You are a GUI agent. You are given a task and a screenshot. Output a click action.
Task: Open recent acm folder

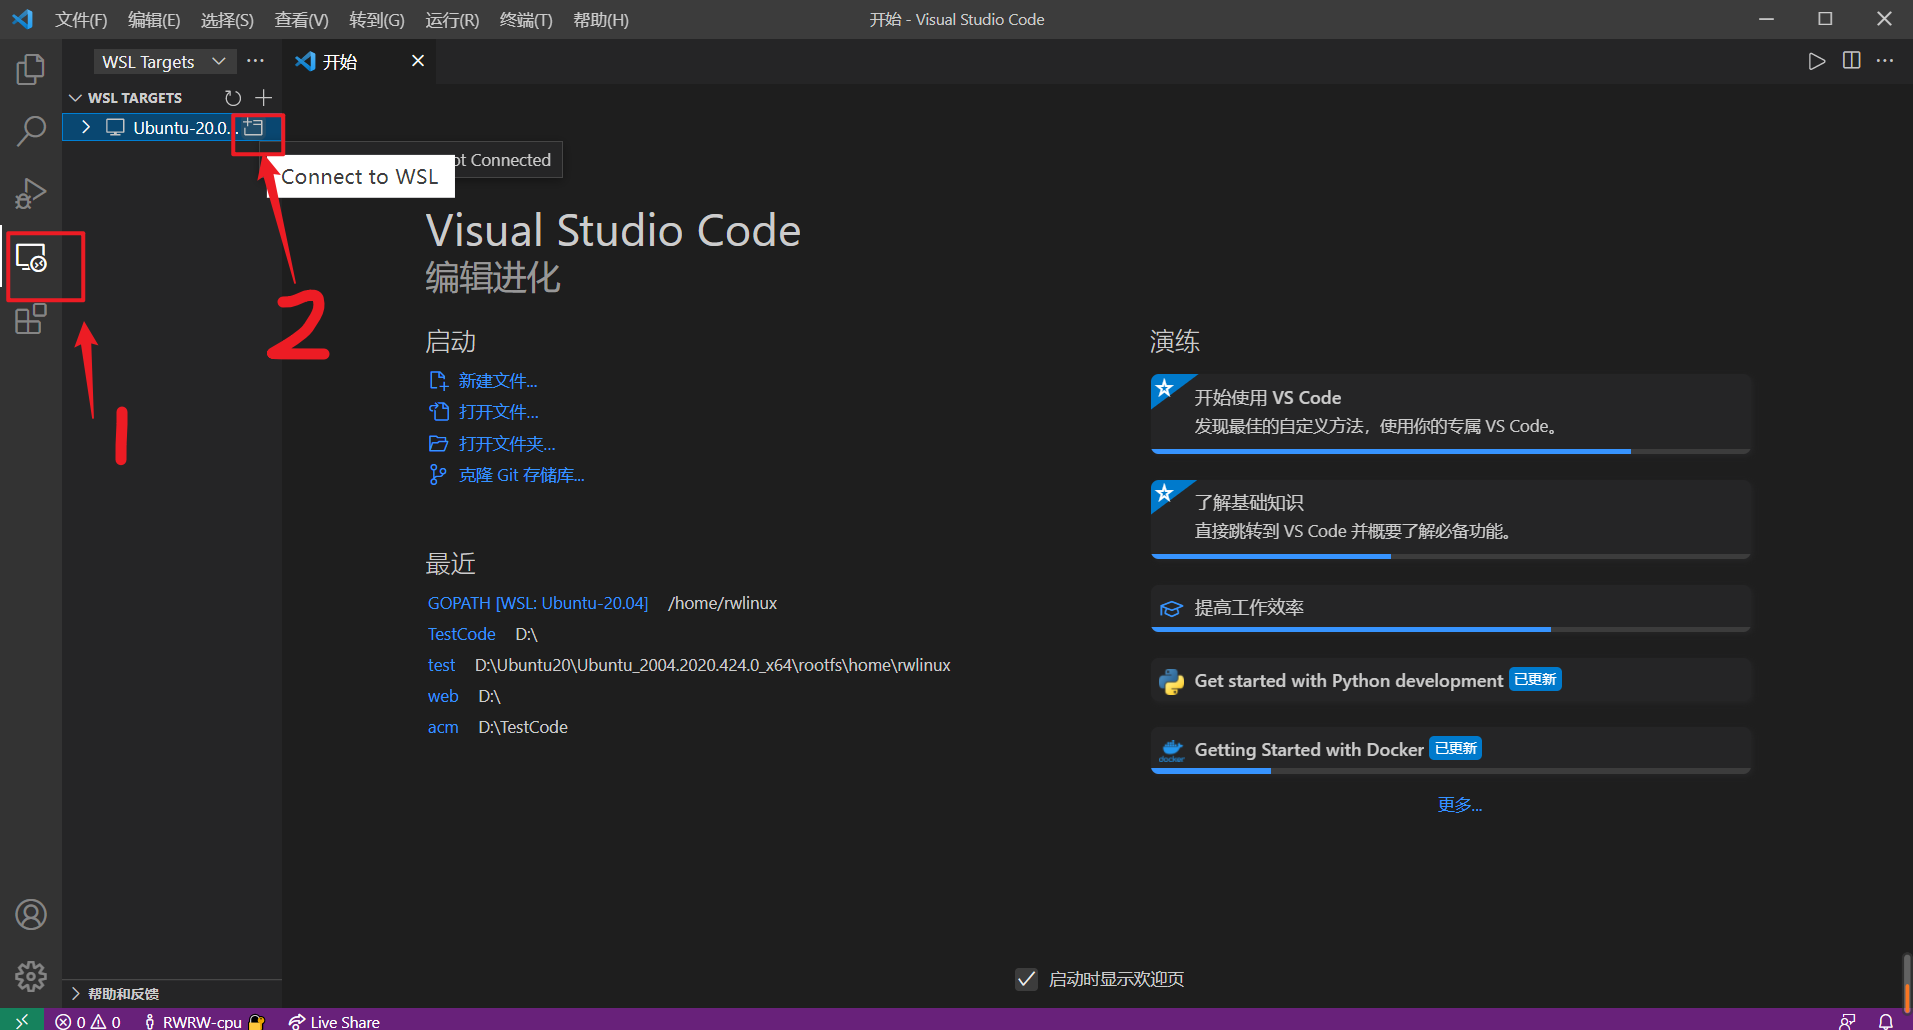click(x=442, y=727)
